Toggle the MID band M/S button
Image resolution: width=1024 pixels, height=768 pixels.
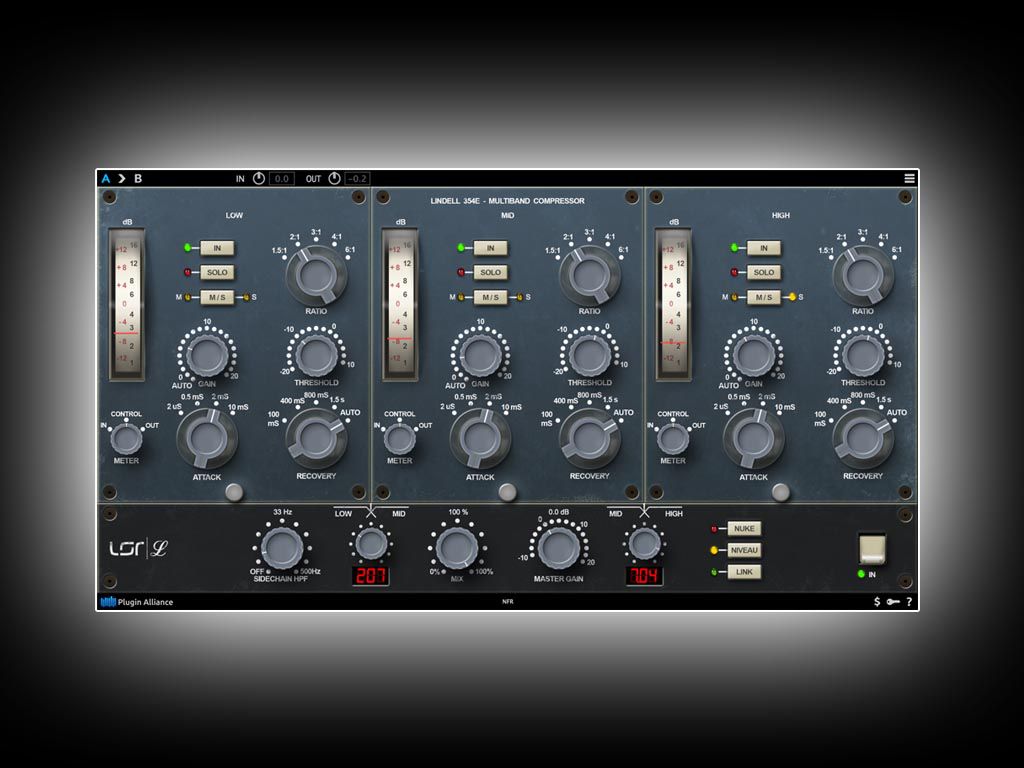coord(490,297)
